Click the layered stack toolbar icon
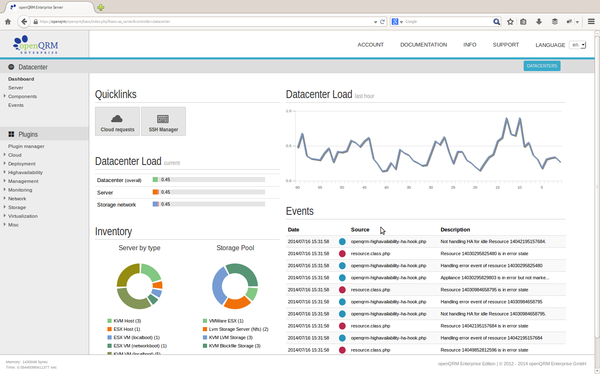The height and width of the screenshot is (374, 600). click(x=554, y=22)
